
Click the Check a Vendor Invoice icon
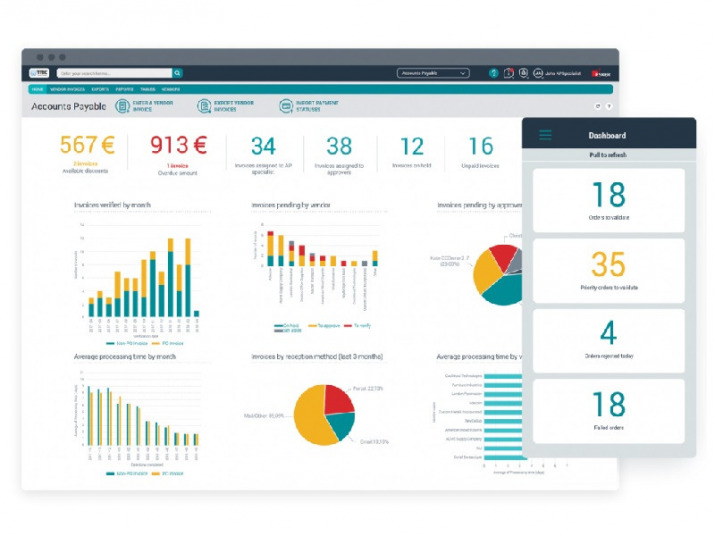tap(122, 105)
